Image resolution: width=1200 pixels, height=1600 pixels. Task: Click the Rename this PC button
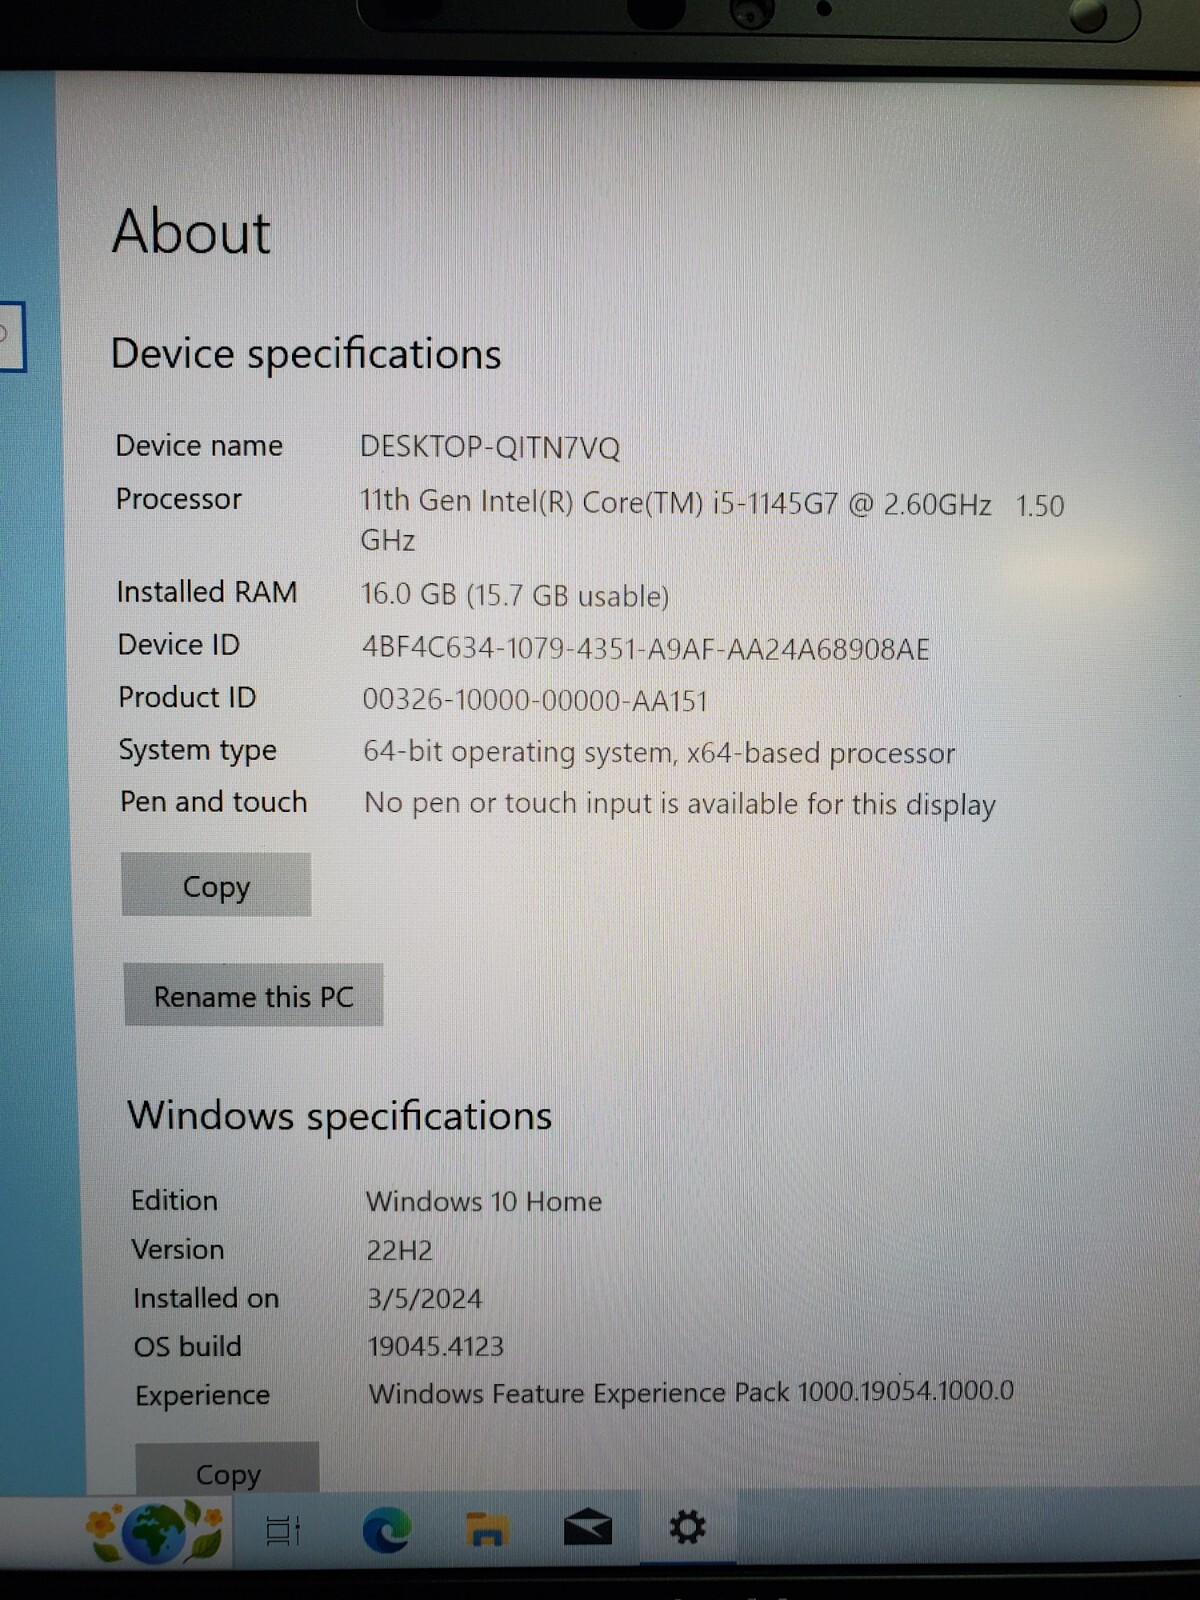pyautogui.click(x=254, y=996)
